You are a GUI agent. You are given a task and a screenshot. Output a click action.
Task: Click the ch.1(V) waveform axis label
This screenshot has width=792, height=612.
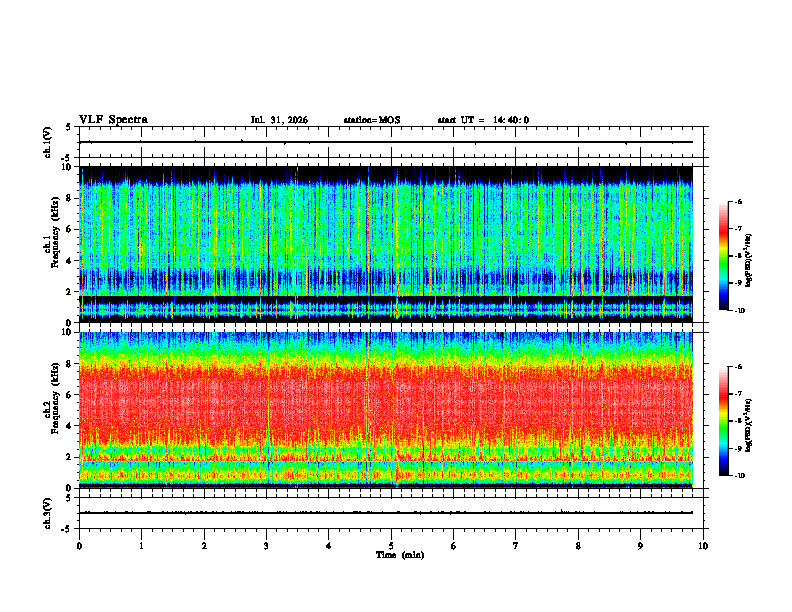pyautogui.click(x=48, y=142)
